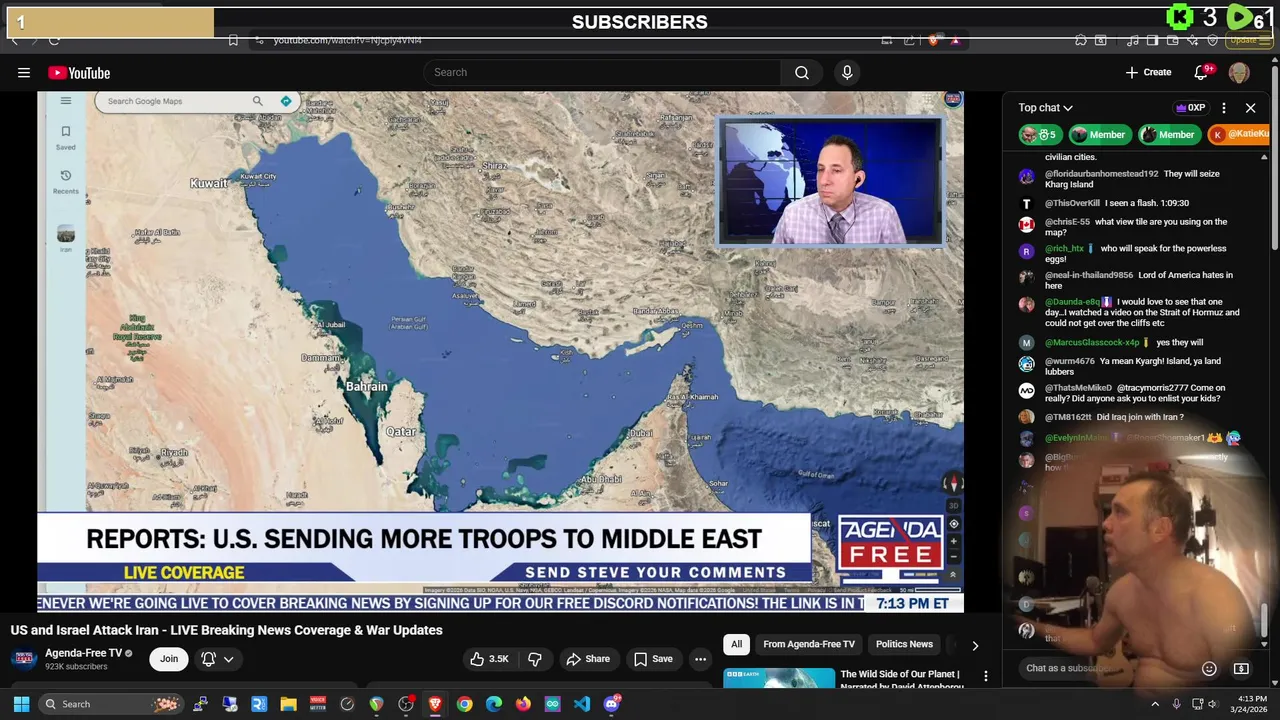
Task: Click @TM8162tt chat username
Action: tap(1068, 417)
